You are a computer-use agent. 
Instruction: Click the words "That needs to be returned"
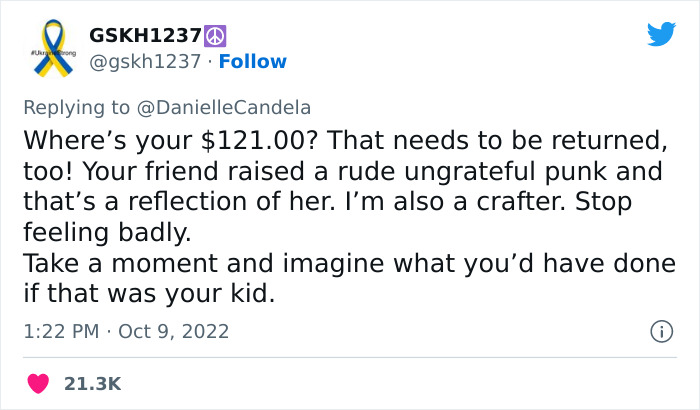[x=517, y=138]
